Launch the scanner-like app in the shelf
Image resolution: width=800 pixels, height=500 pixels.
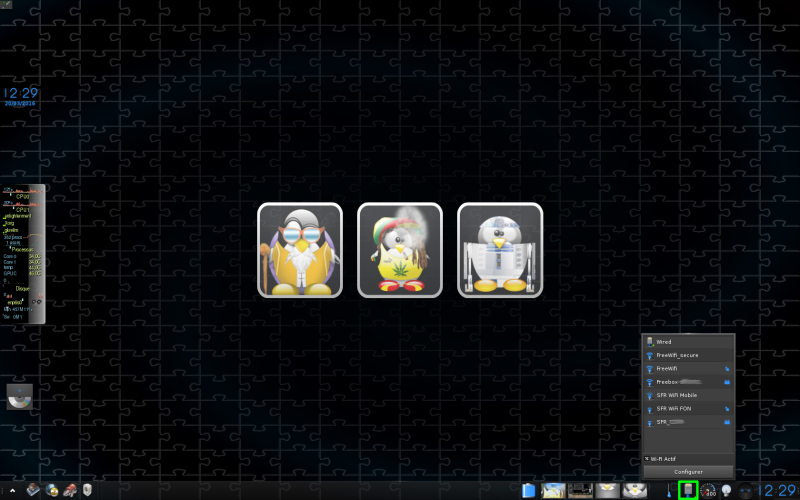tap(33, 490)
